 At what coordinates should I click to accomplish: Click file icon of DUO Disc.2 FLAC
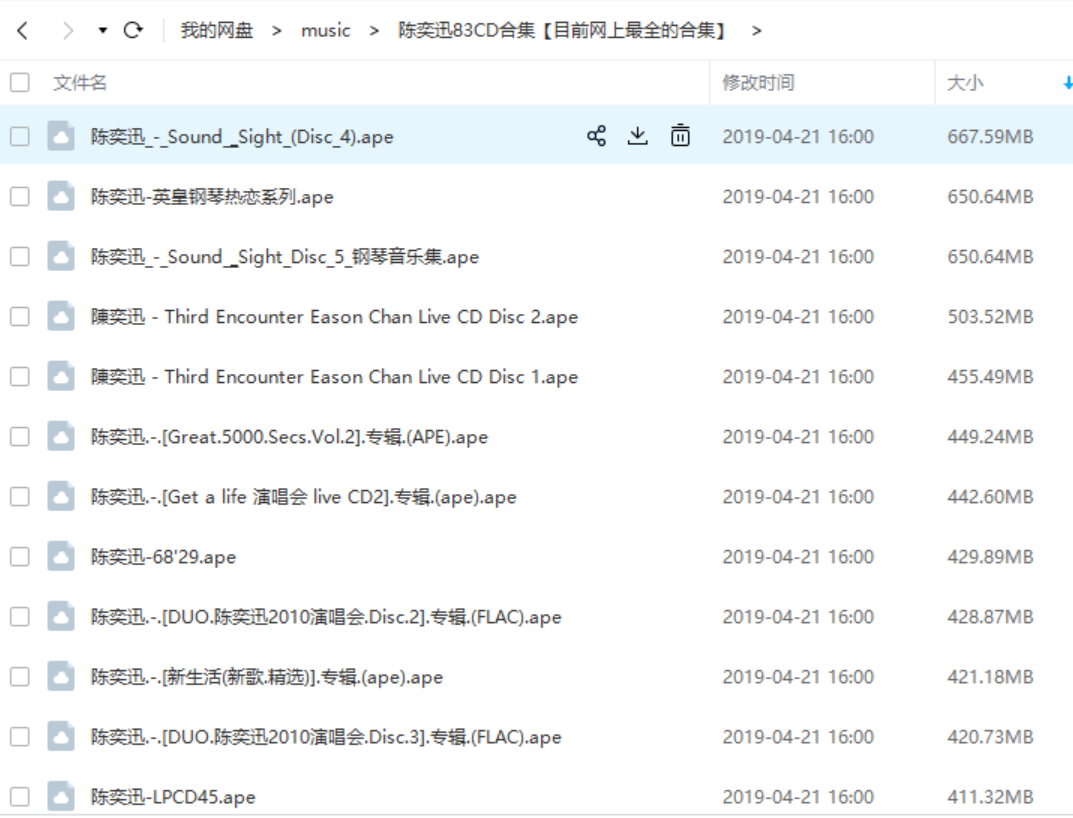61,616
